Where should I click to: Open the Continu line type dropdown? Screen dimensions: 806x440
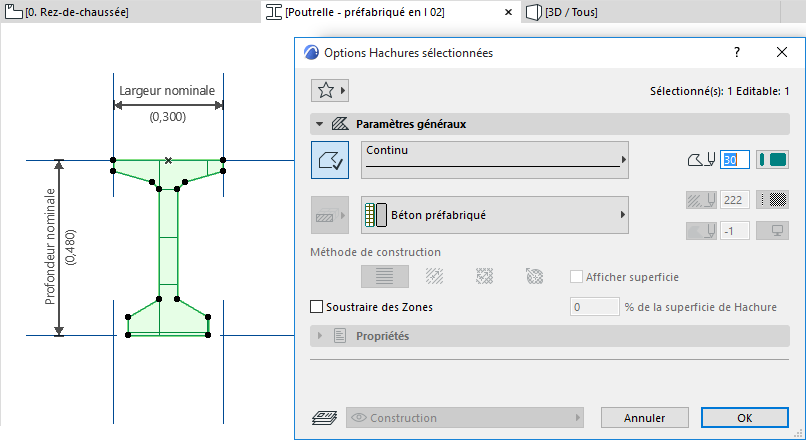point(496,160)
